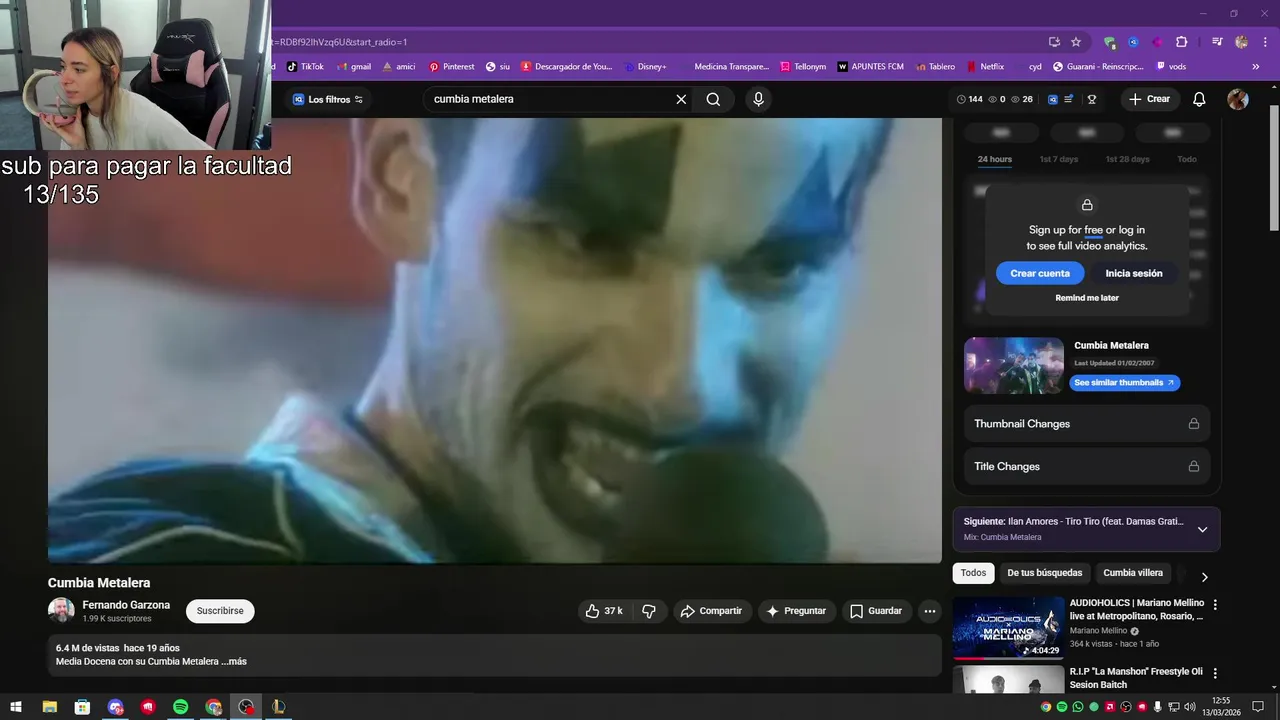Click the 'Crear' button
1280x720 pixels.
pyautogui.click(x=1149, y=99)
